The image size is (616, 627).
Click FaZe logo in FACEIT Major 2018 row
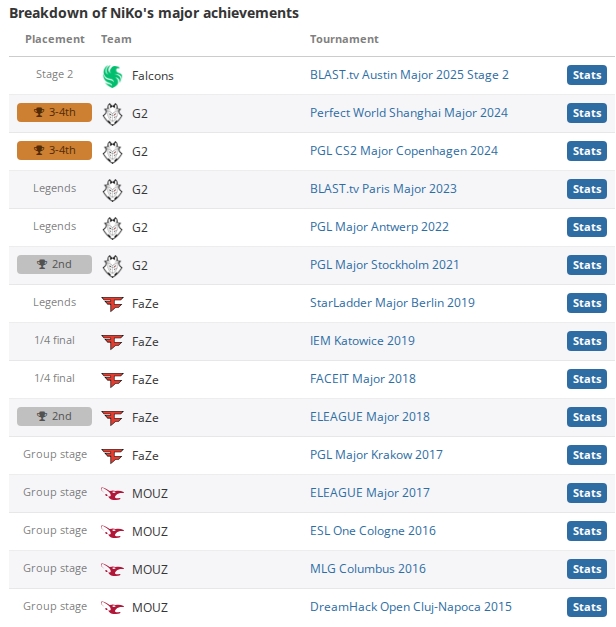(112, 379)
